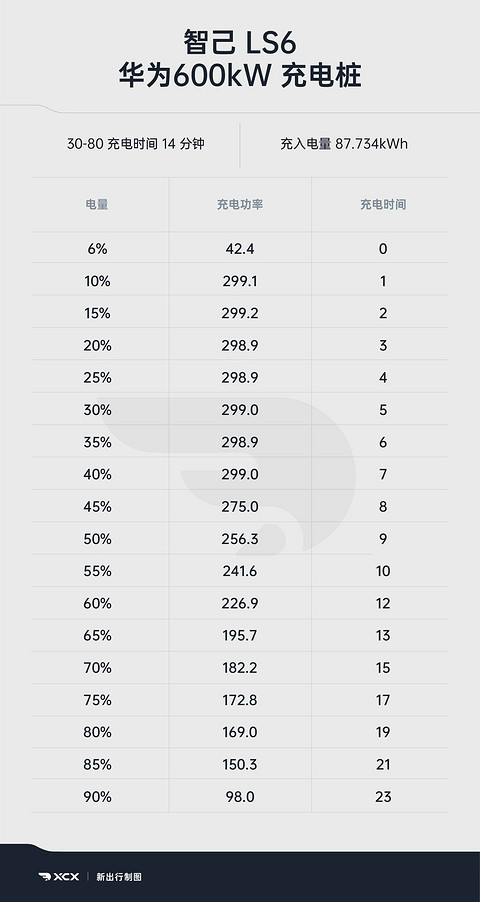Select the 275.0 power value
The height and width of the screenshot is (902, 480).
[x=240, y=507]
